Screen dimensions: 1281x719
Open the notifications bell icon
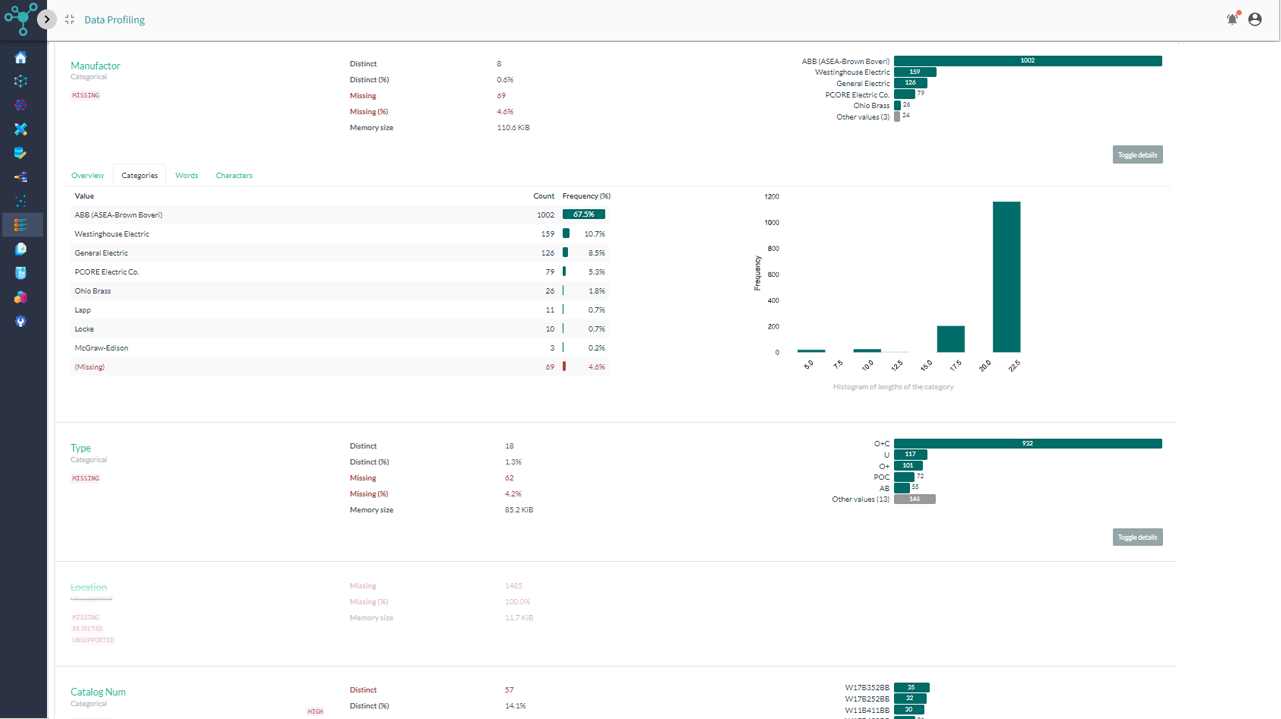click(1232, 19)
